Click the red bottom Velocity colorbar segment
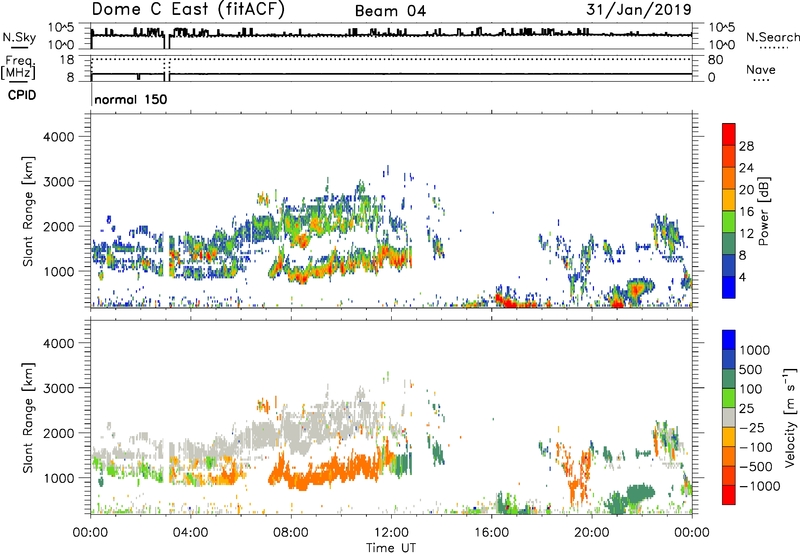This screenshot has height=554, width=800. (729, 495)
